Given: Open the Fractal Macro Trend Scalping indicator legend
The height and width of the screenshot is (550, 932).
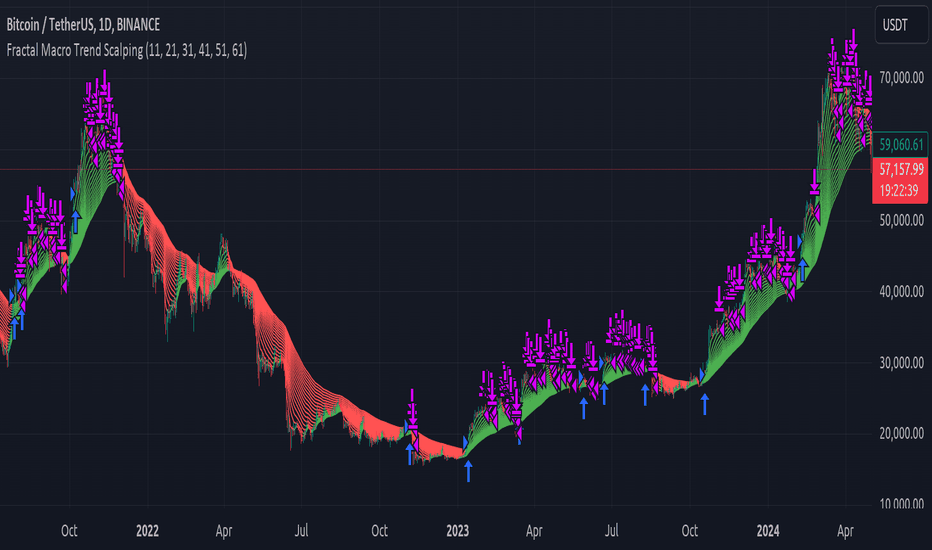Looking at the screenshot, I should 126,51.
